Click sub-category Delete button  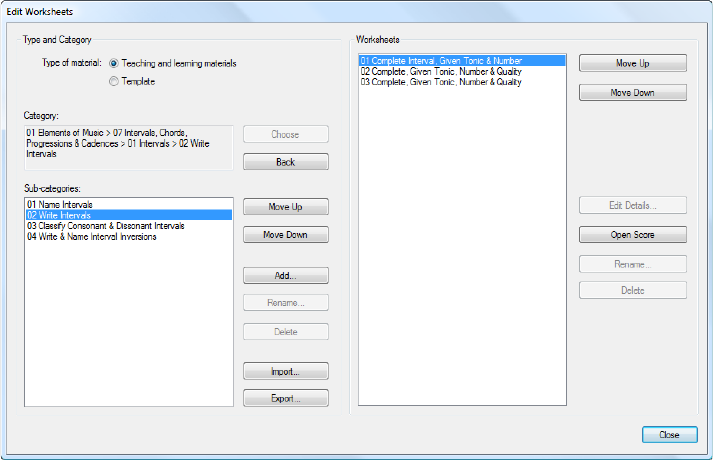[x=286, y=331]
